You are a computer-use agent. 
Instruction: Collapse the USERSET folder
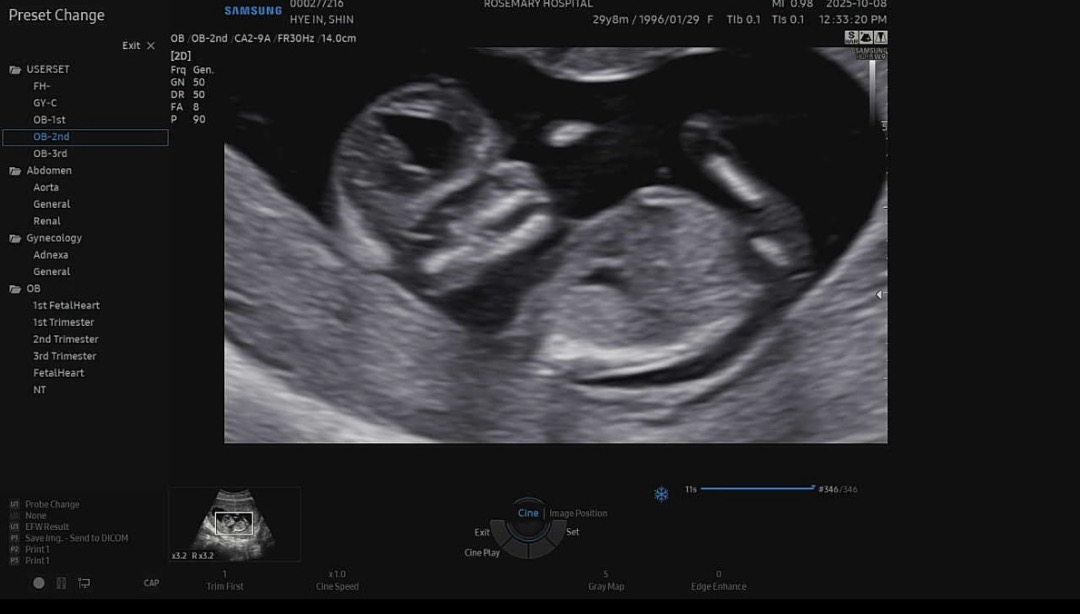coord(15,70)
